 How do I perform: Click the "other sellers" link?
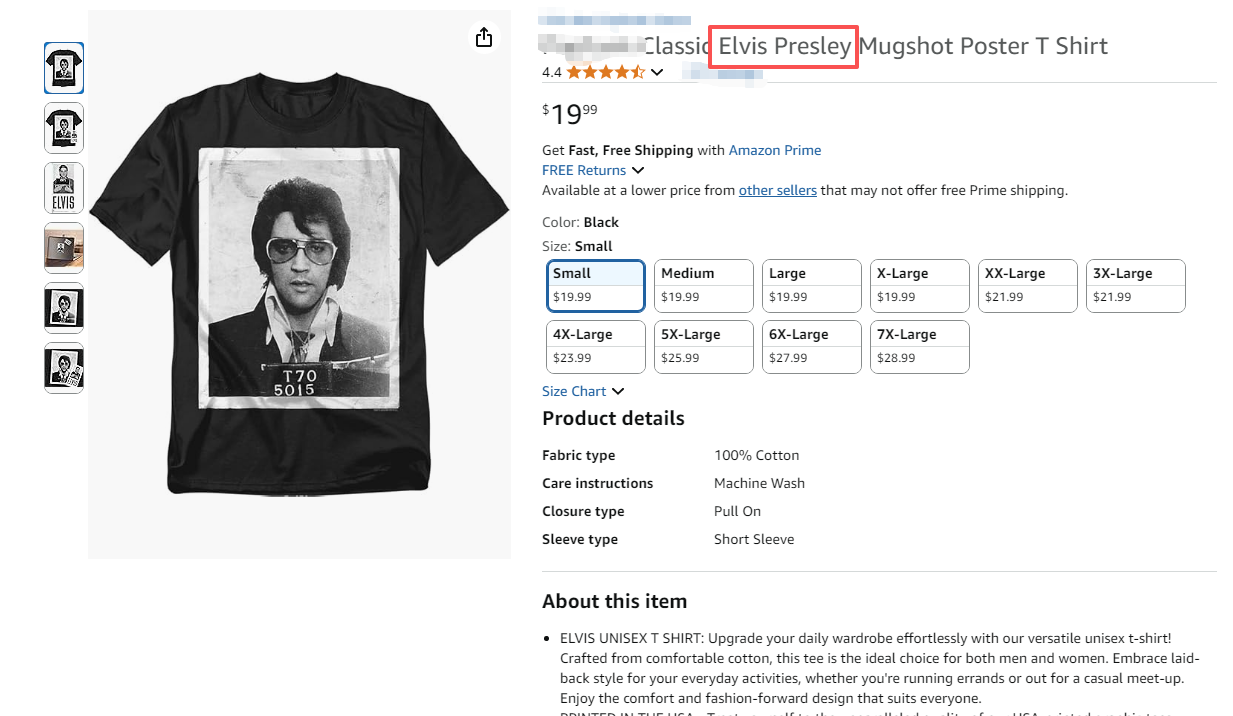[x=778, y=190]
